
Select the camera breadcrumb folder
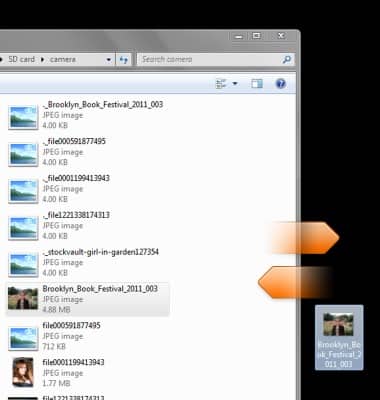(63, 59)
